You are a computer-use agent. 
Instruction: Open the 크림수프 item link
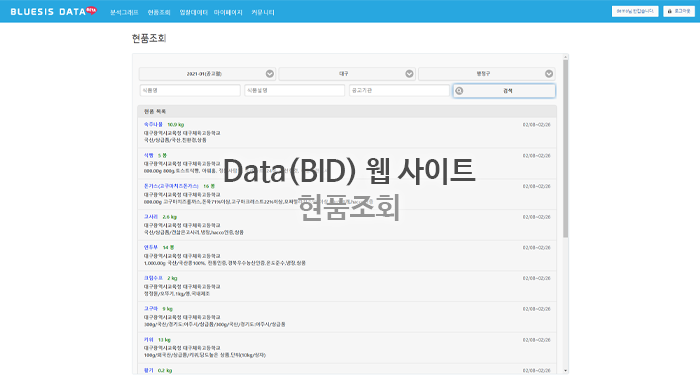point(153,278)
